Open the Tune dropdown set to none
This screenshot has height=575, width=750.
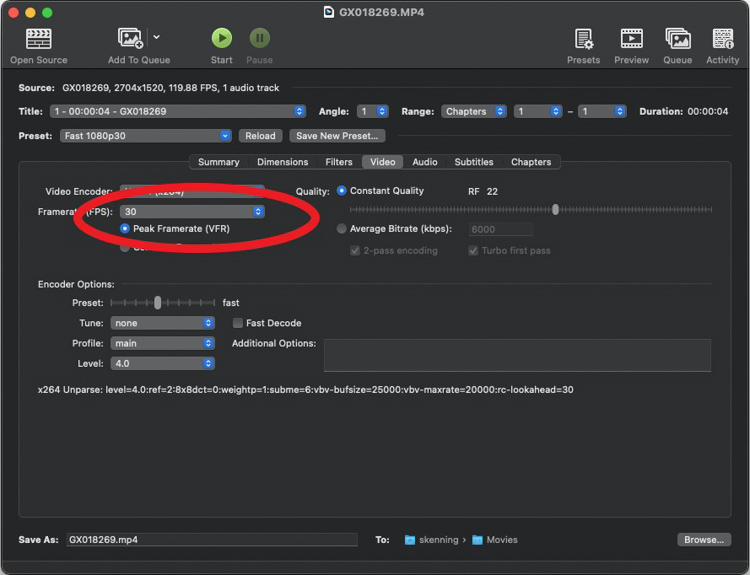pos(162,323)
